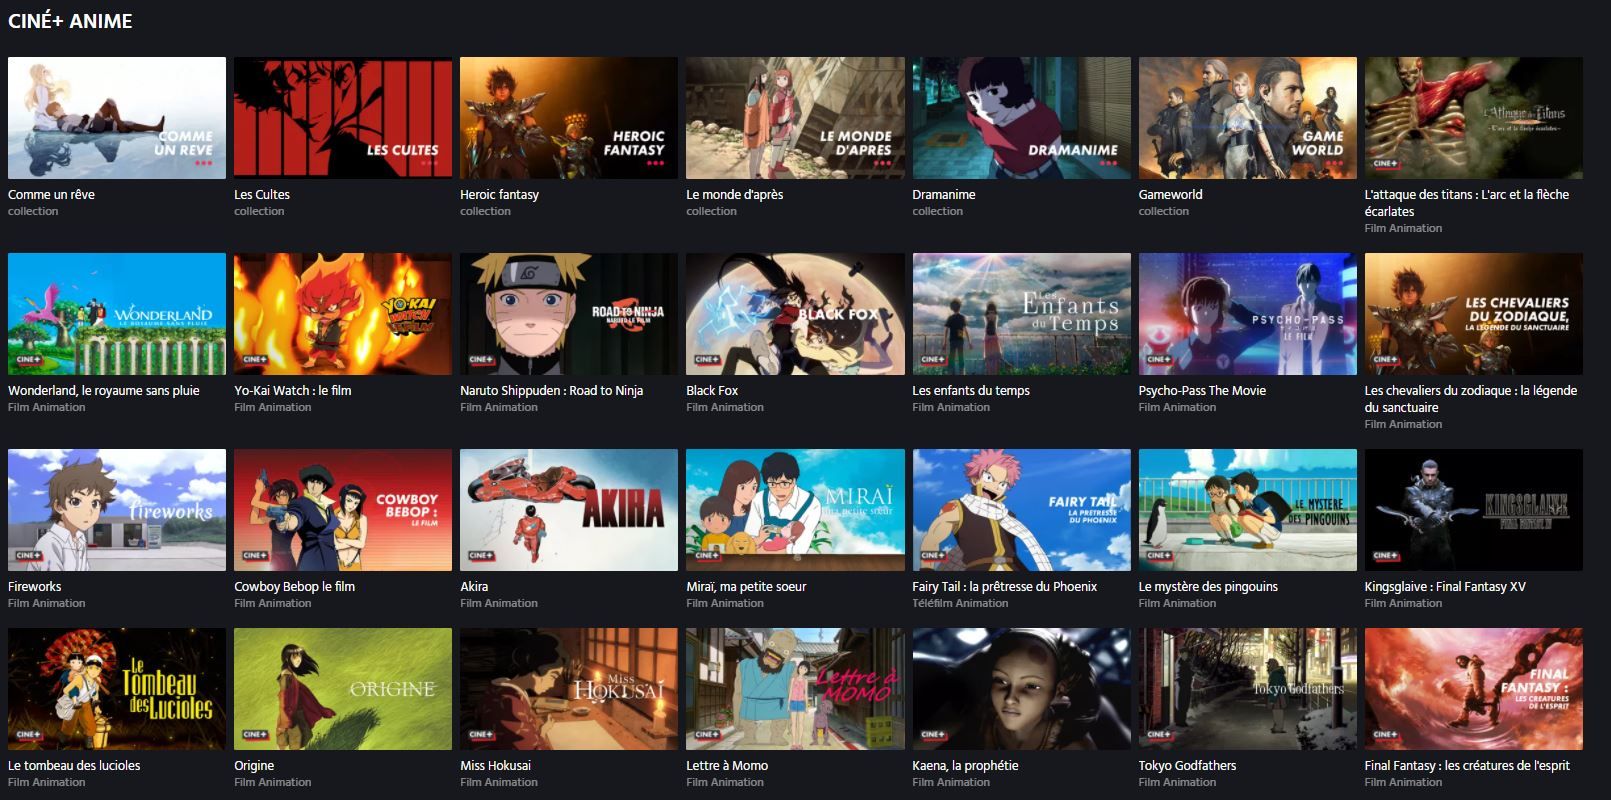Open the Game World collection thumbnail
This screenshot has width=1611, height=800.
[1247, 118]
